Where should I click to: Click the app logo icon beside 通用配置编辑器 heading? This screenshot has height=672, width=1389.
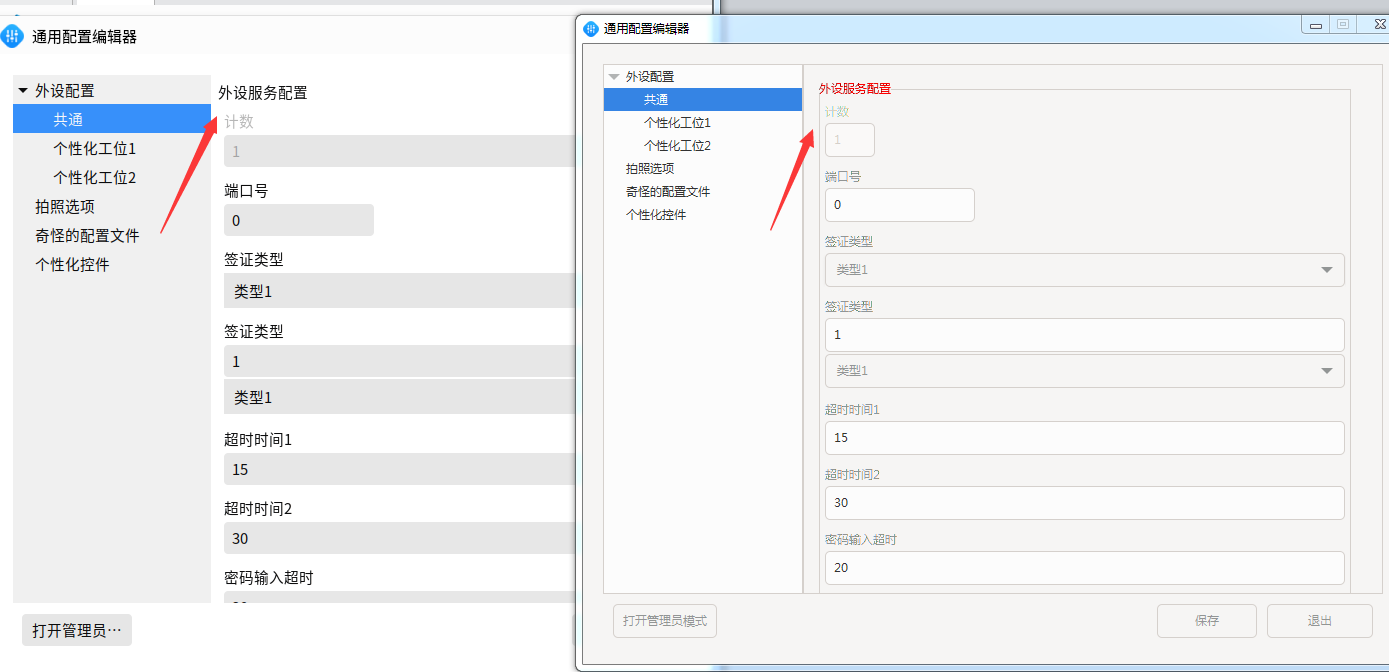[12, 35]
